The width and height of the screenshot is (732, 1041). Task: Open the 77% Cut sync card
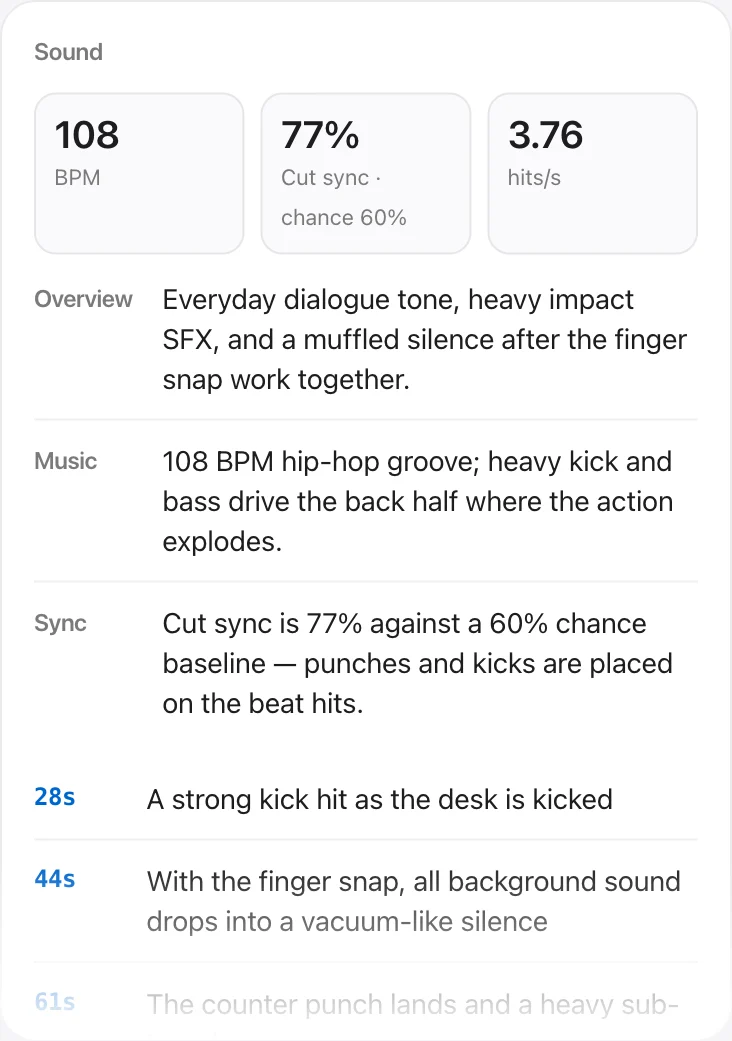tap(366, 173)
